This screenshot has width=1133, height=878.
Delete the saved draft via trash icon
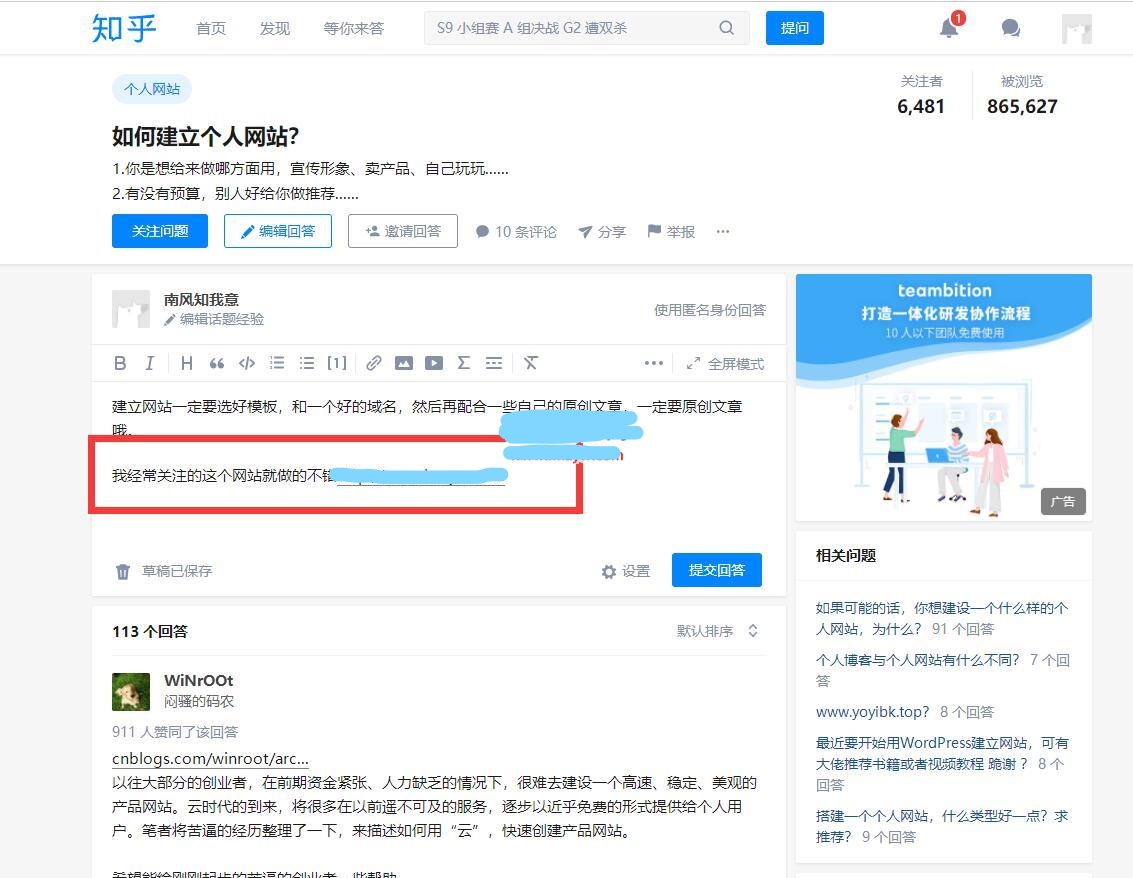[x=122, y=570]
